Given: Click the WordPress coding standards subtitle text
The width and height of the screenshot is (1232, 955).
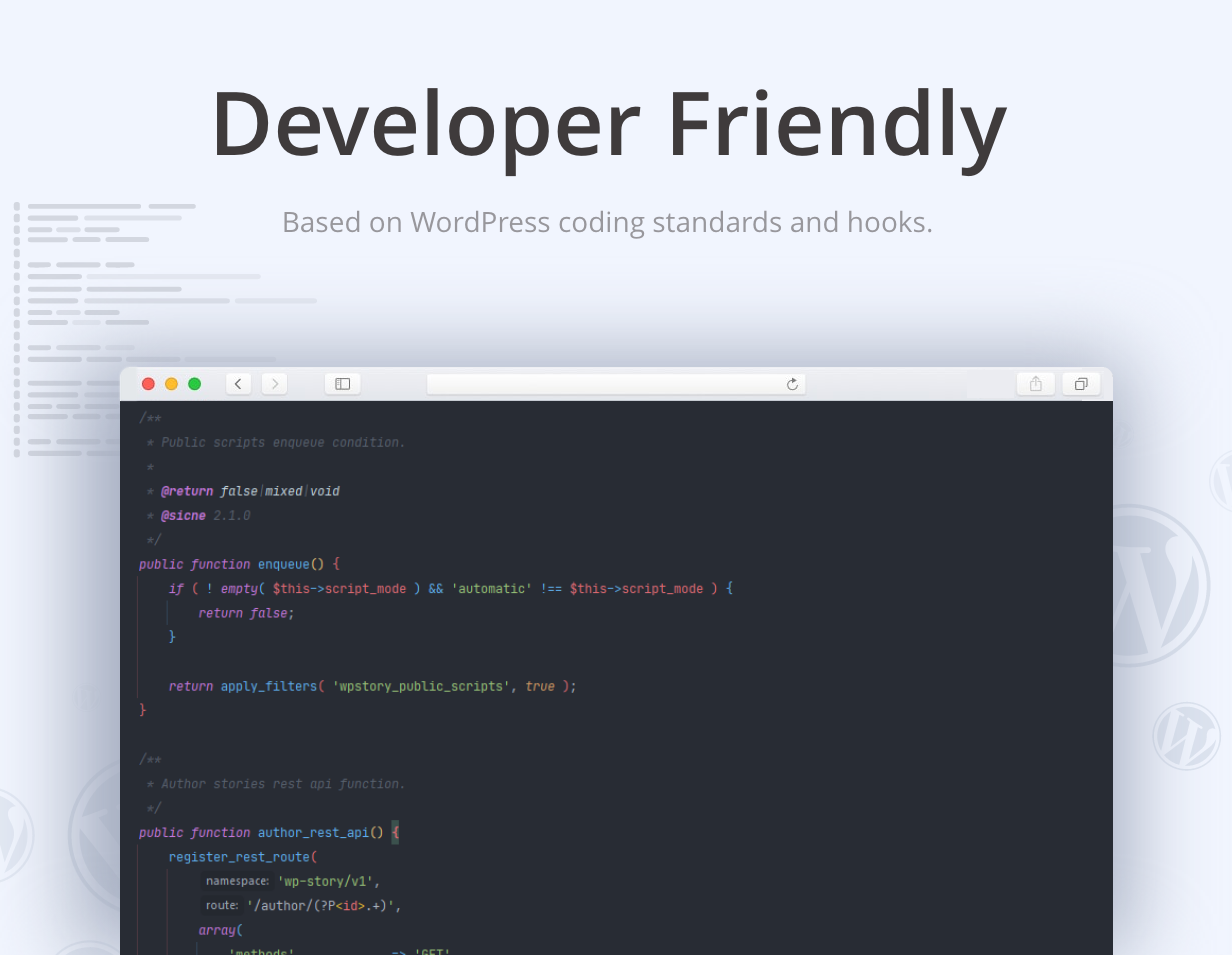Looking at the screenshot, I should [x=607, y=221].
